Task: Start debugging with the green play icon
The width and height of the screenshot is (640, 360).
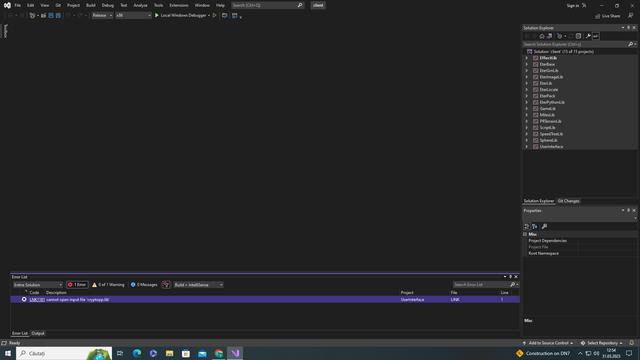Action: tap(157, 16)
